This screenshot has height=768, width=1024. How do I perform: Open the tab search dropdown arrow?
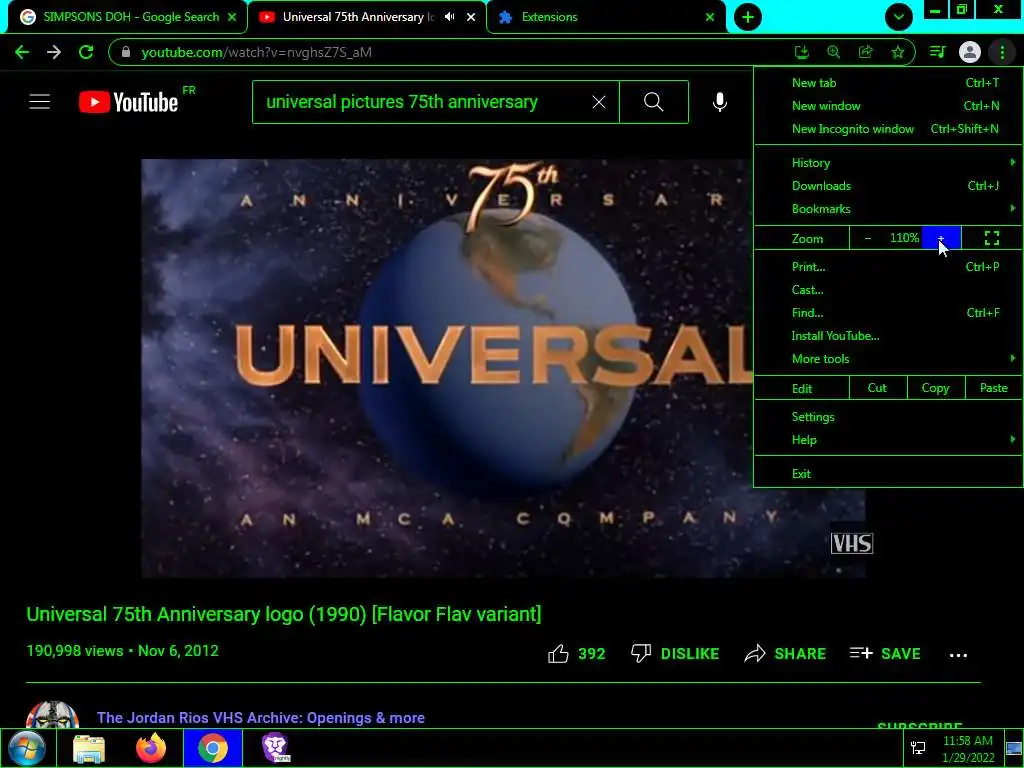[899, 17]
